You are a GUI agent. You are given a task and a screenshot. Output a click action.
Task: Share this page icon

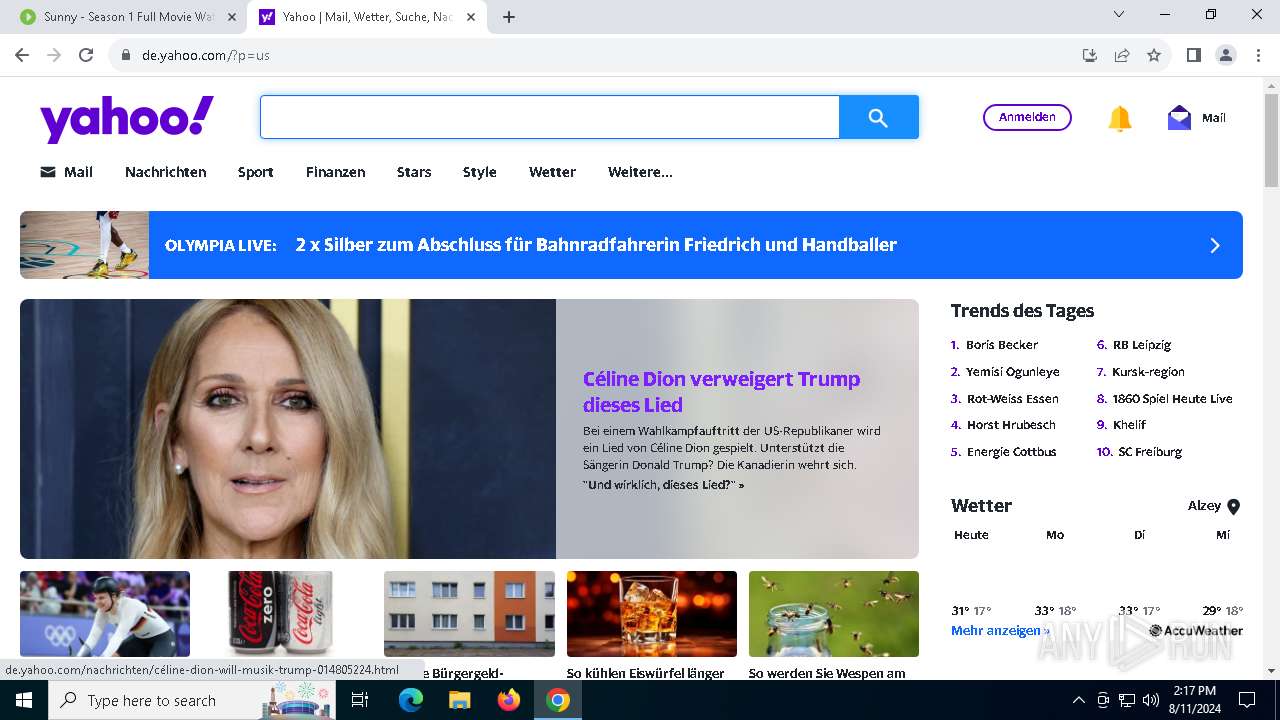pyautogui.click(x=1122, y=55)
